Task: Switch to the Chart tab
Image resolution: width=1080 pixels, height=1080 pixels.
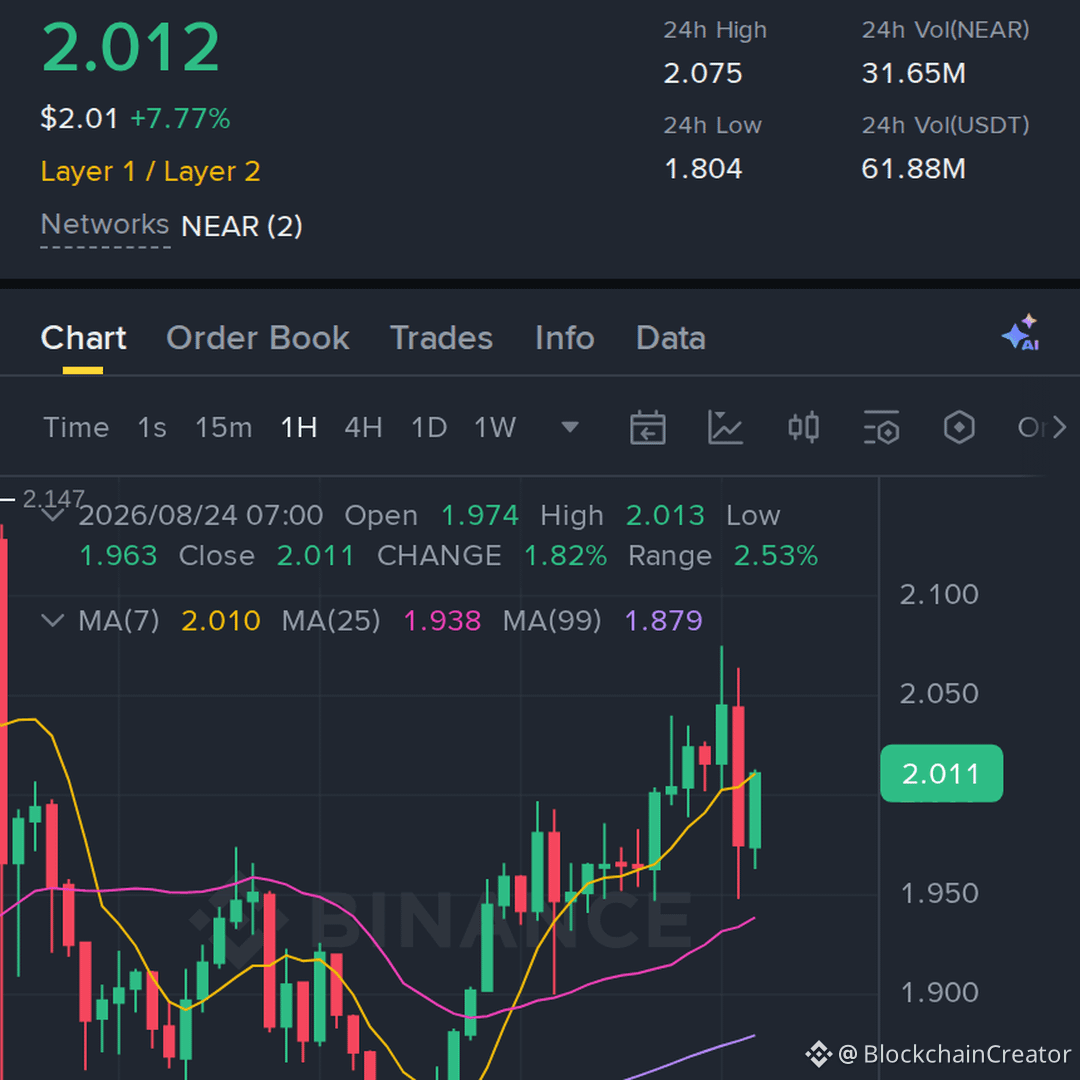Action: (x=83, y=338)
